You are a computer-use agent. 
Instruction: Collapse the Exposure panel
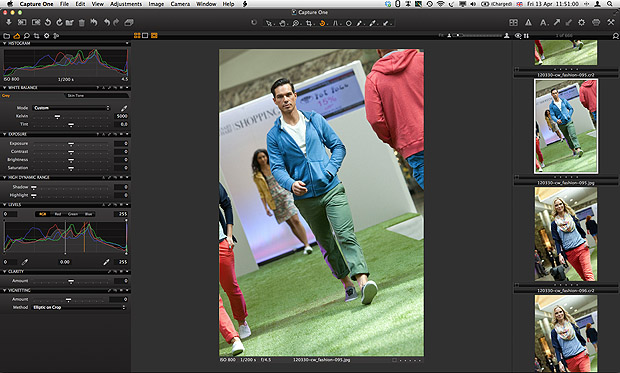pyautogui.click(x=5, y=134)
